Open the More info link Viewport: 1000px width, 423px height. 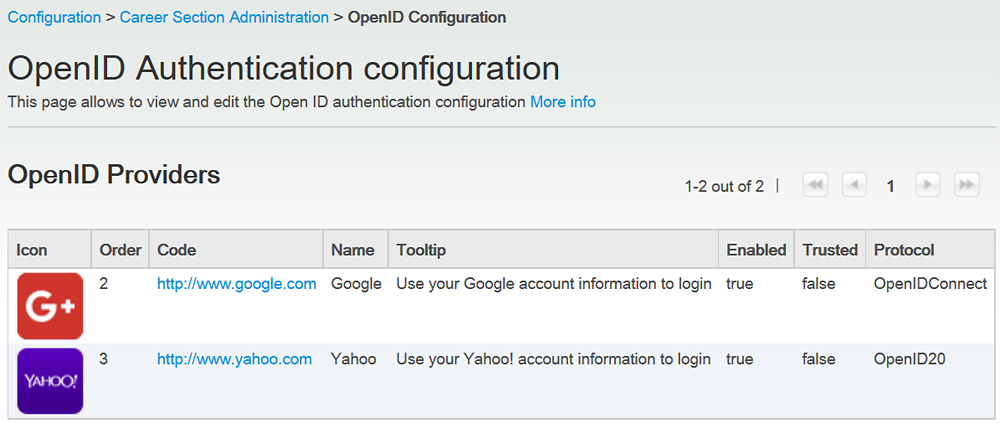click(x=563, y=102)
